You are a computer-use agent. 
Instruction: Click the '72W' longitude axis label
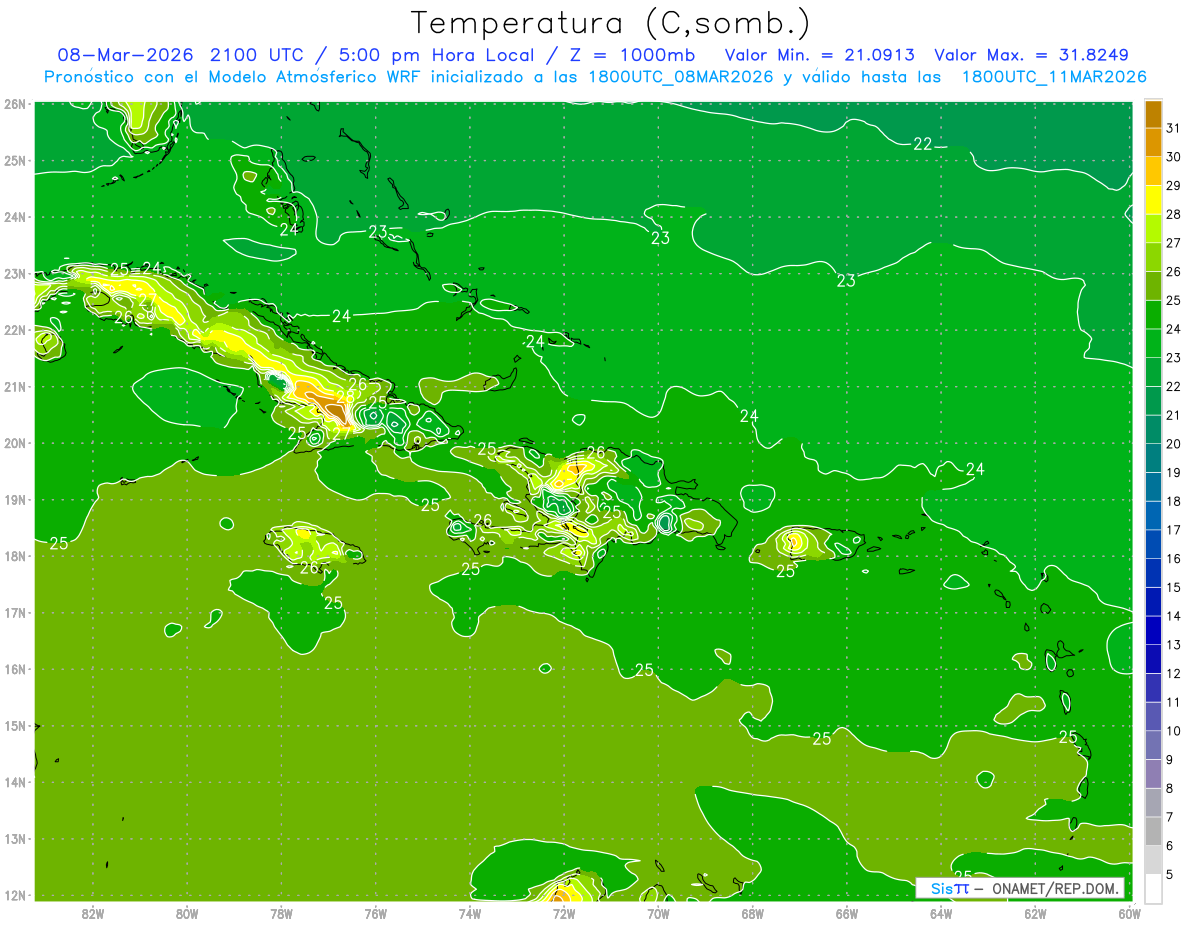tap(563, 913)
